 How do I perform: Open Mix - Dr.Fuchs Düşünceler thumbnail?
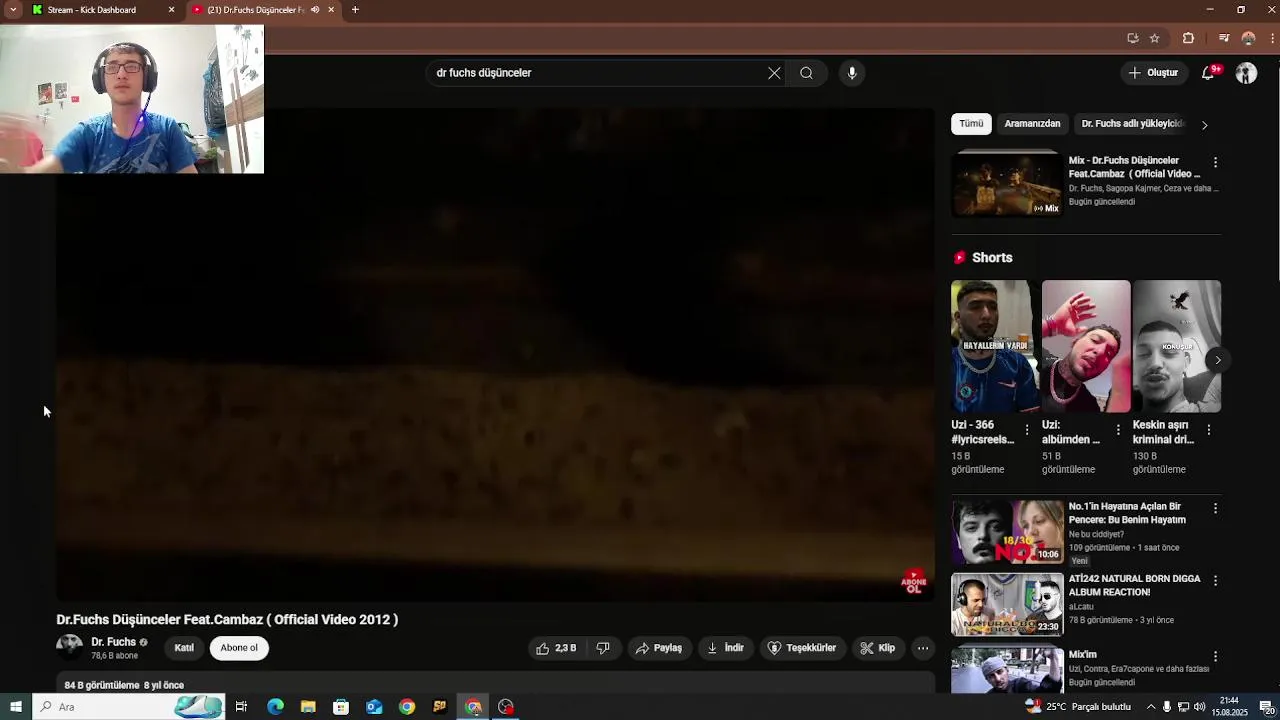(x=1007, y=183)
